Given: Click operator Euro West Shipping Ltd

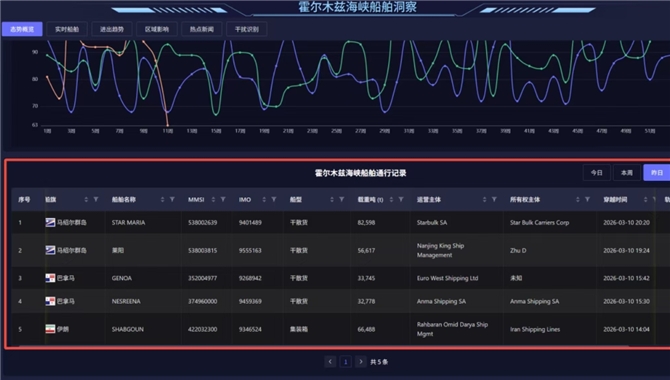Looking at the screenshot, I should 447,278.
